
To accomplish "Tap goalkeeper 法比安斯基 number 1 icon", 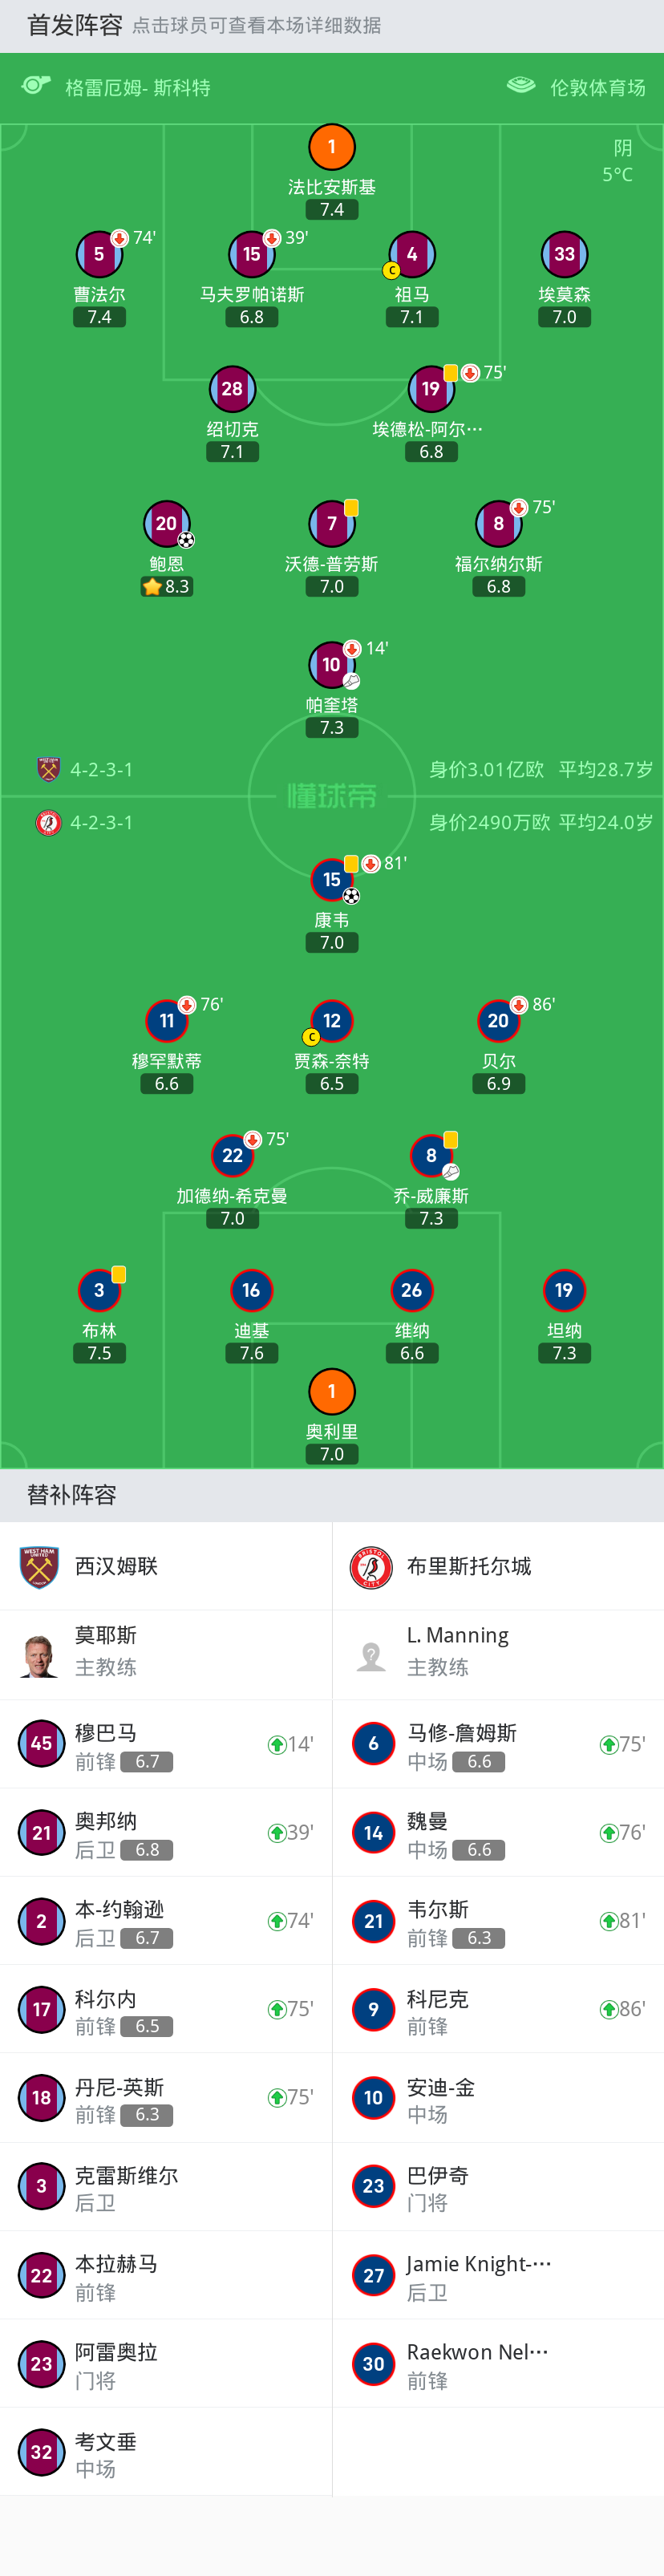I will click(x=332, y=147).
